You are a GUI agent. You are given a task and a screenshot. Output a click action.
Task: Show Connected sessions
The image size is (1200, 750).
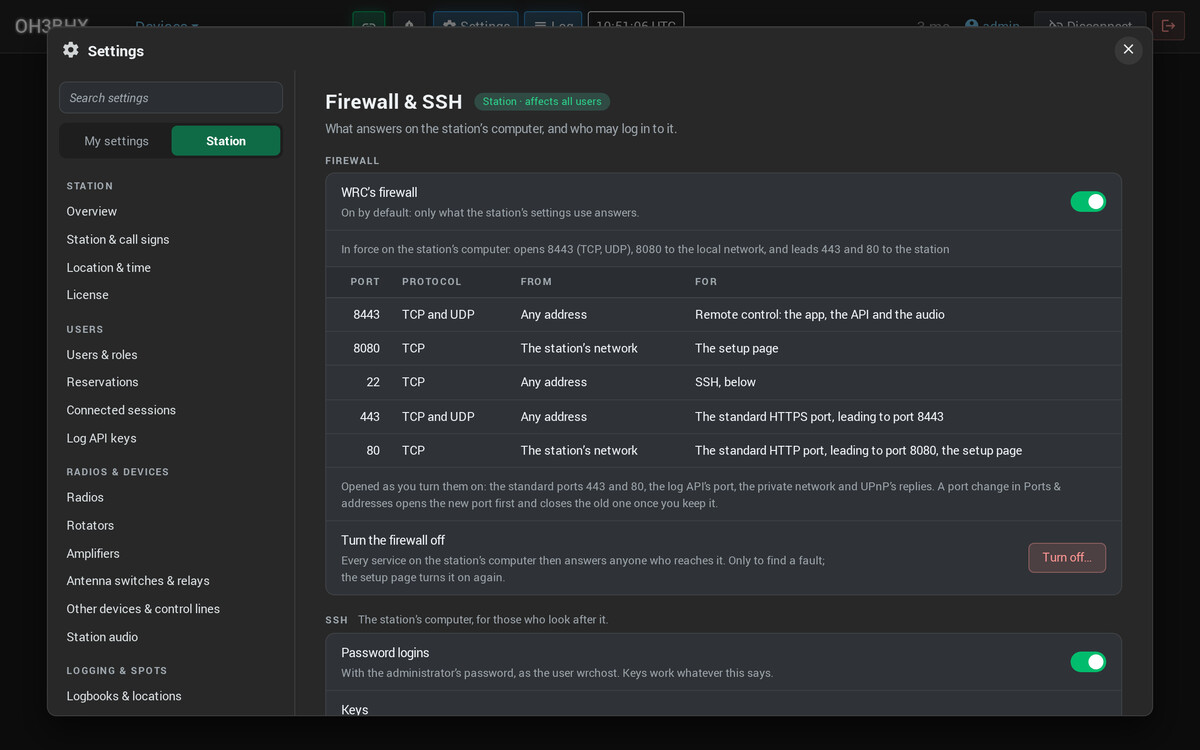tap(121, 410)
